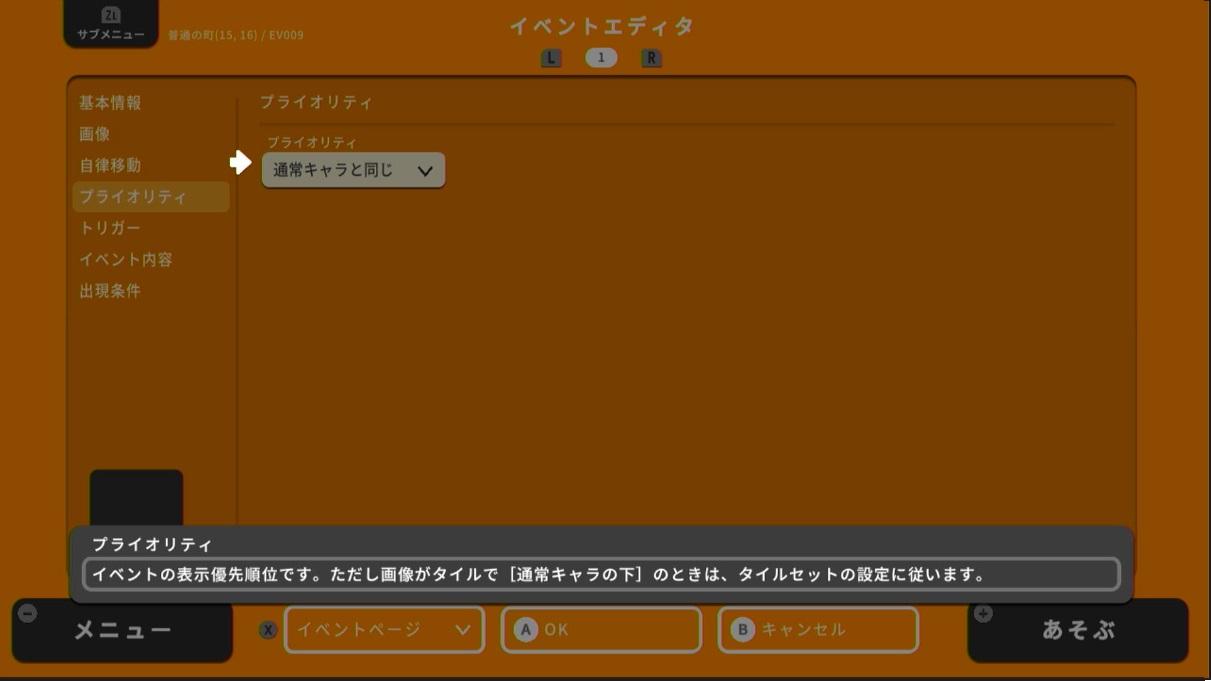Open the メニュー from the bottom bar

(x=120, y=628)
